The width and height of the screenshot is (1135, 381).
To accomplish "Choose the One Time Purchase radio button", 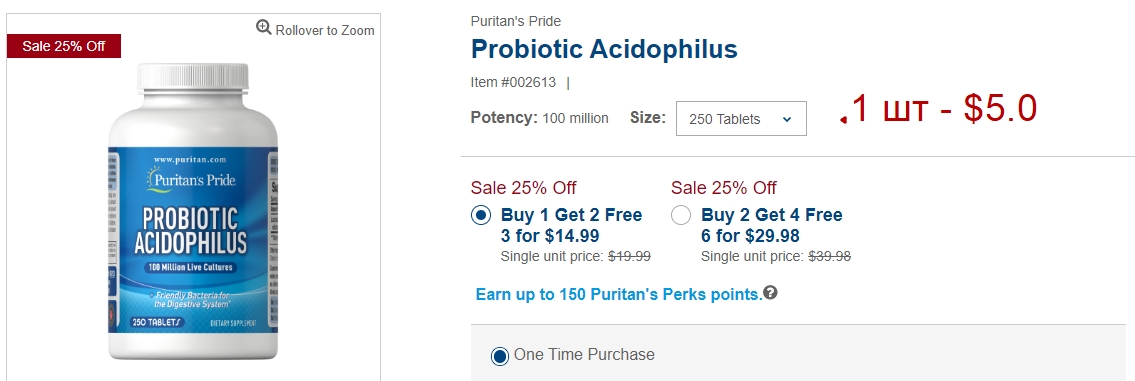I will click(x=499, y=356).
